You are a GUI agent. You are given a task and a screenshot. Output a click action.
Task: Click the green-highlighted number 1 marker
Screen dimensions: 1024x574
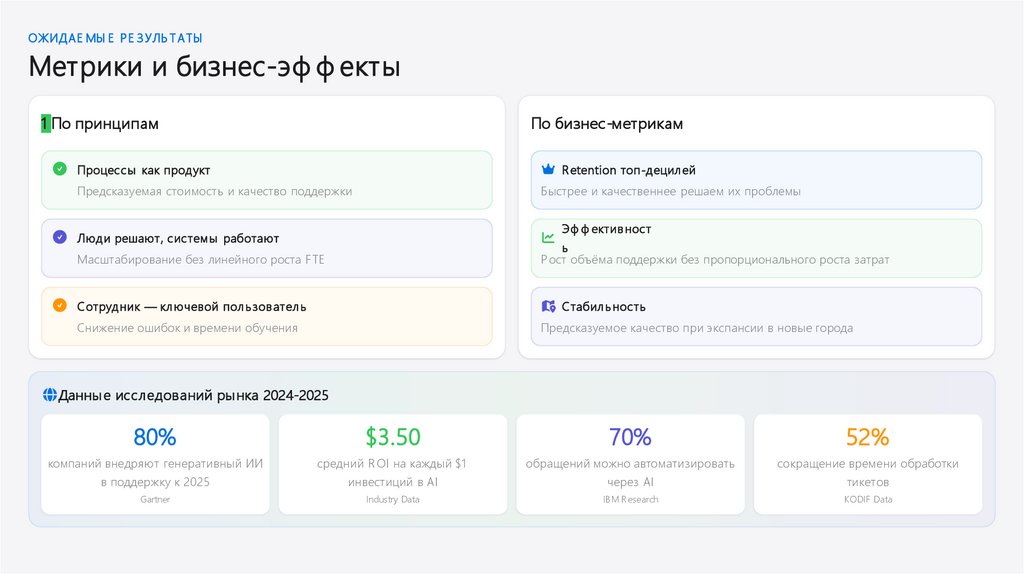[45, 124]
